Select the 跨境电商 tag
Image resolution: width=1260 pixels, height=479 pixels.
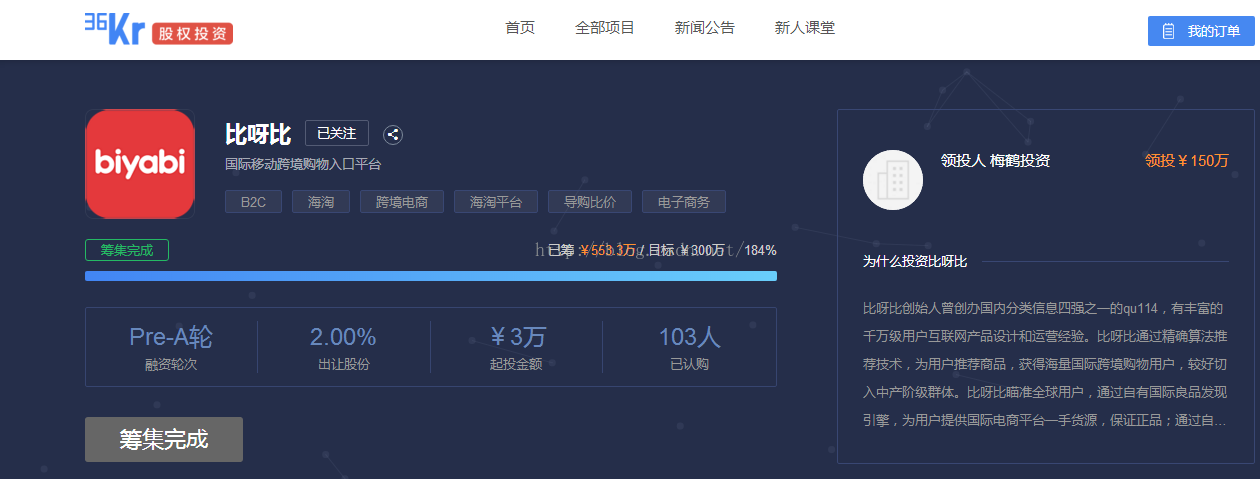(402, 202)
